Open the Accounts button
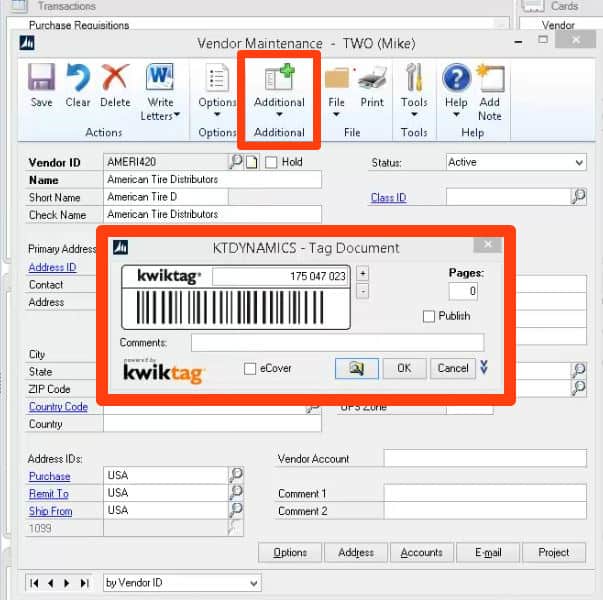The height and width of the screenshot is (600, 603). click(x=422, y=552)
